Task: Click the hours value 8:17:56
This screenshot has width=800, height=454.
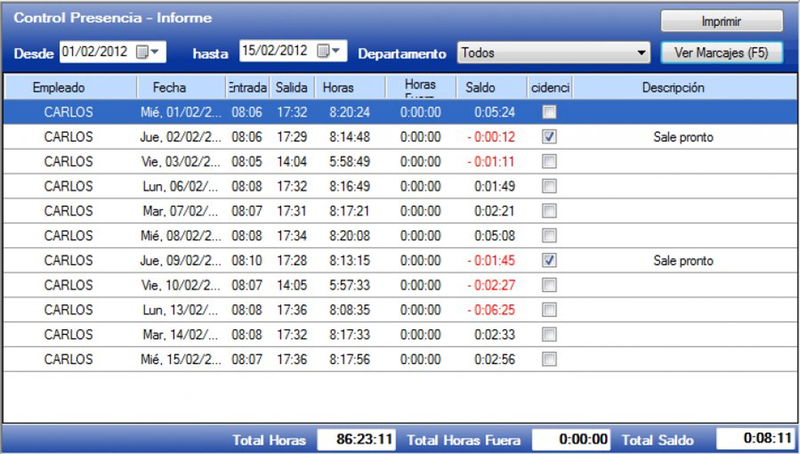Action: coord(349,359)
